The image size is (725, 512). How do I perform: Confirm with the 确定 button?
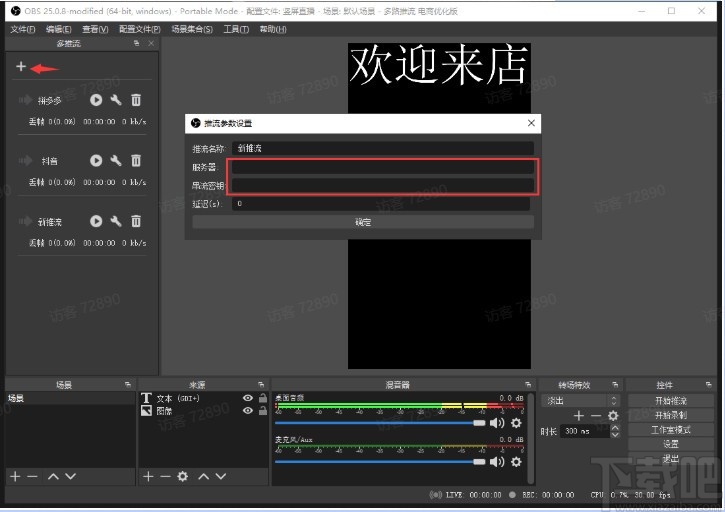(363, 222)
